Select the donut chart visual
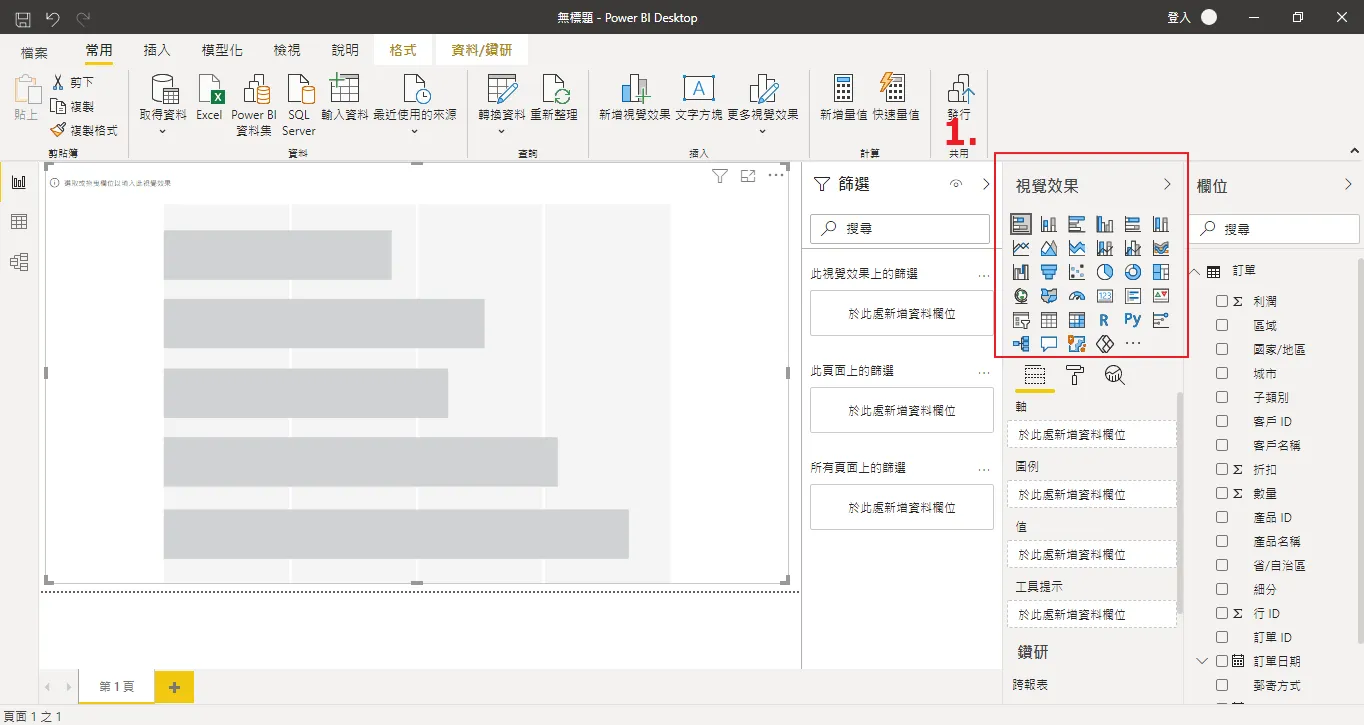This screenshot has width=1364, height=725. click(x=1133, y=272)
